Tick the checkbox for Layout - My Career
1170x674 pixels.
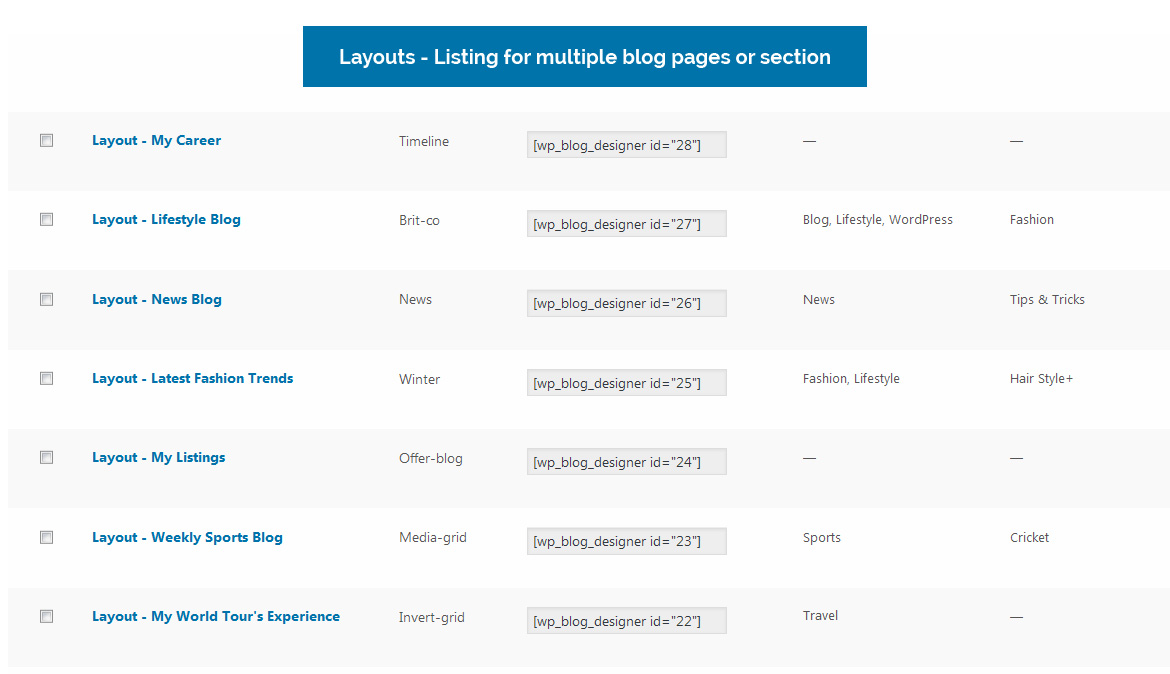[x=46, y=140]
